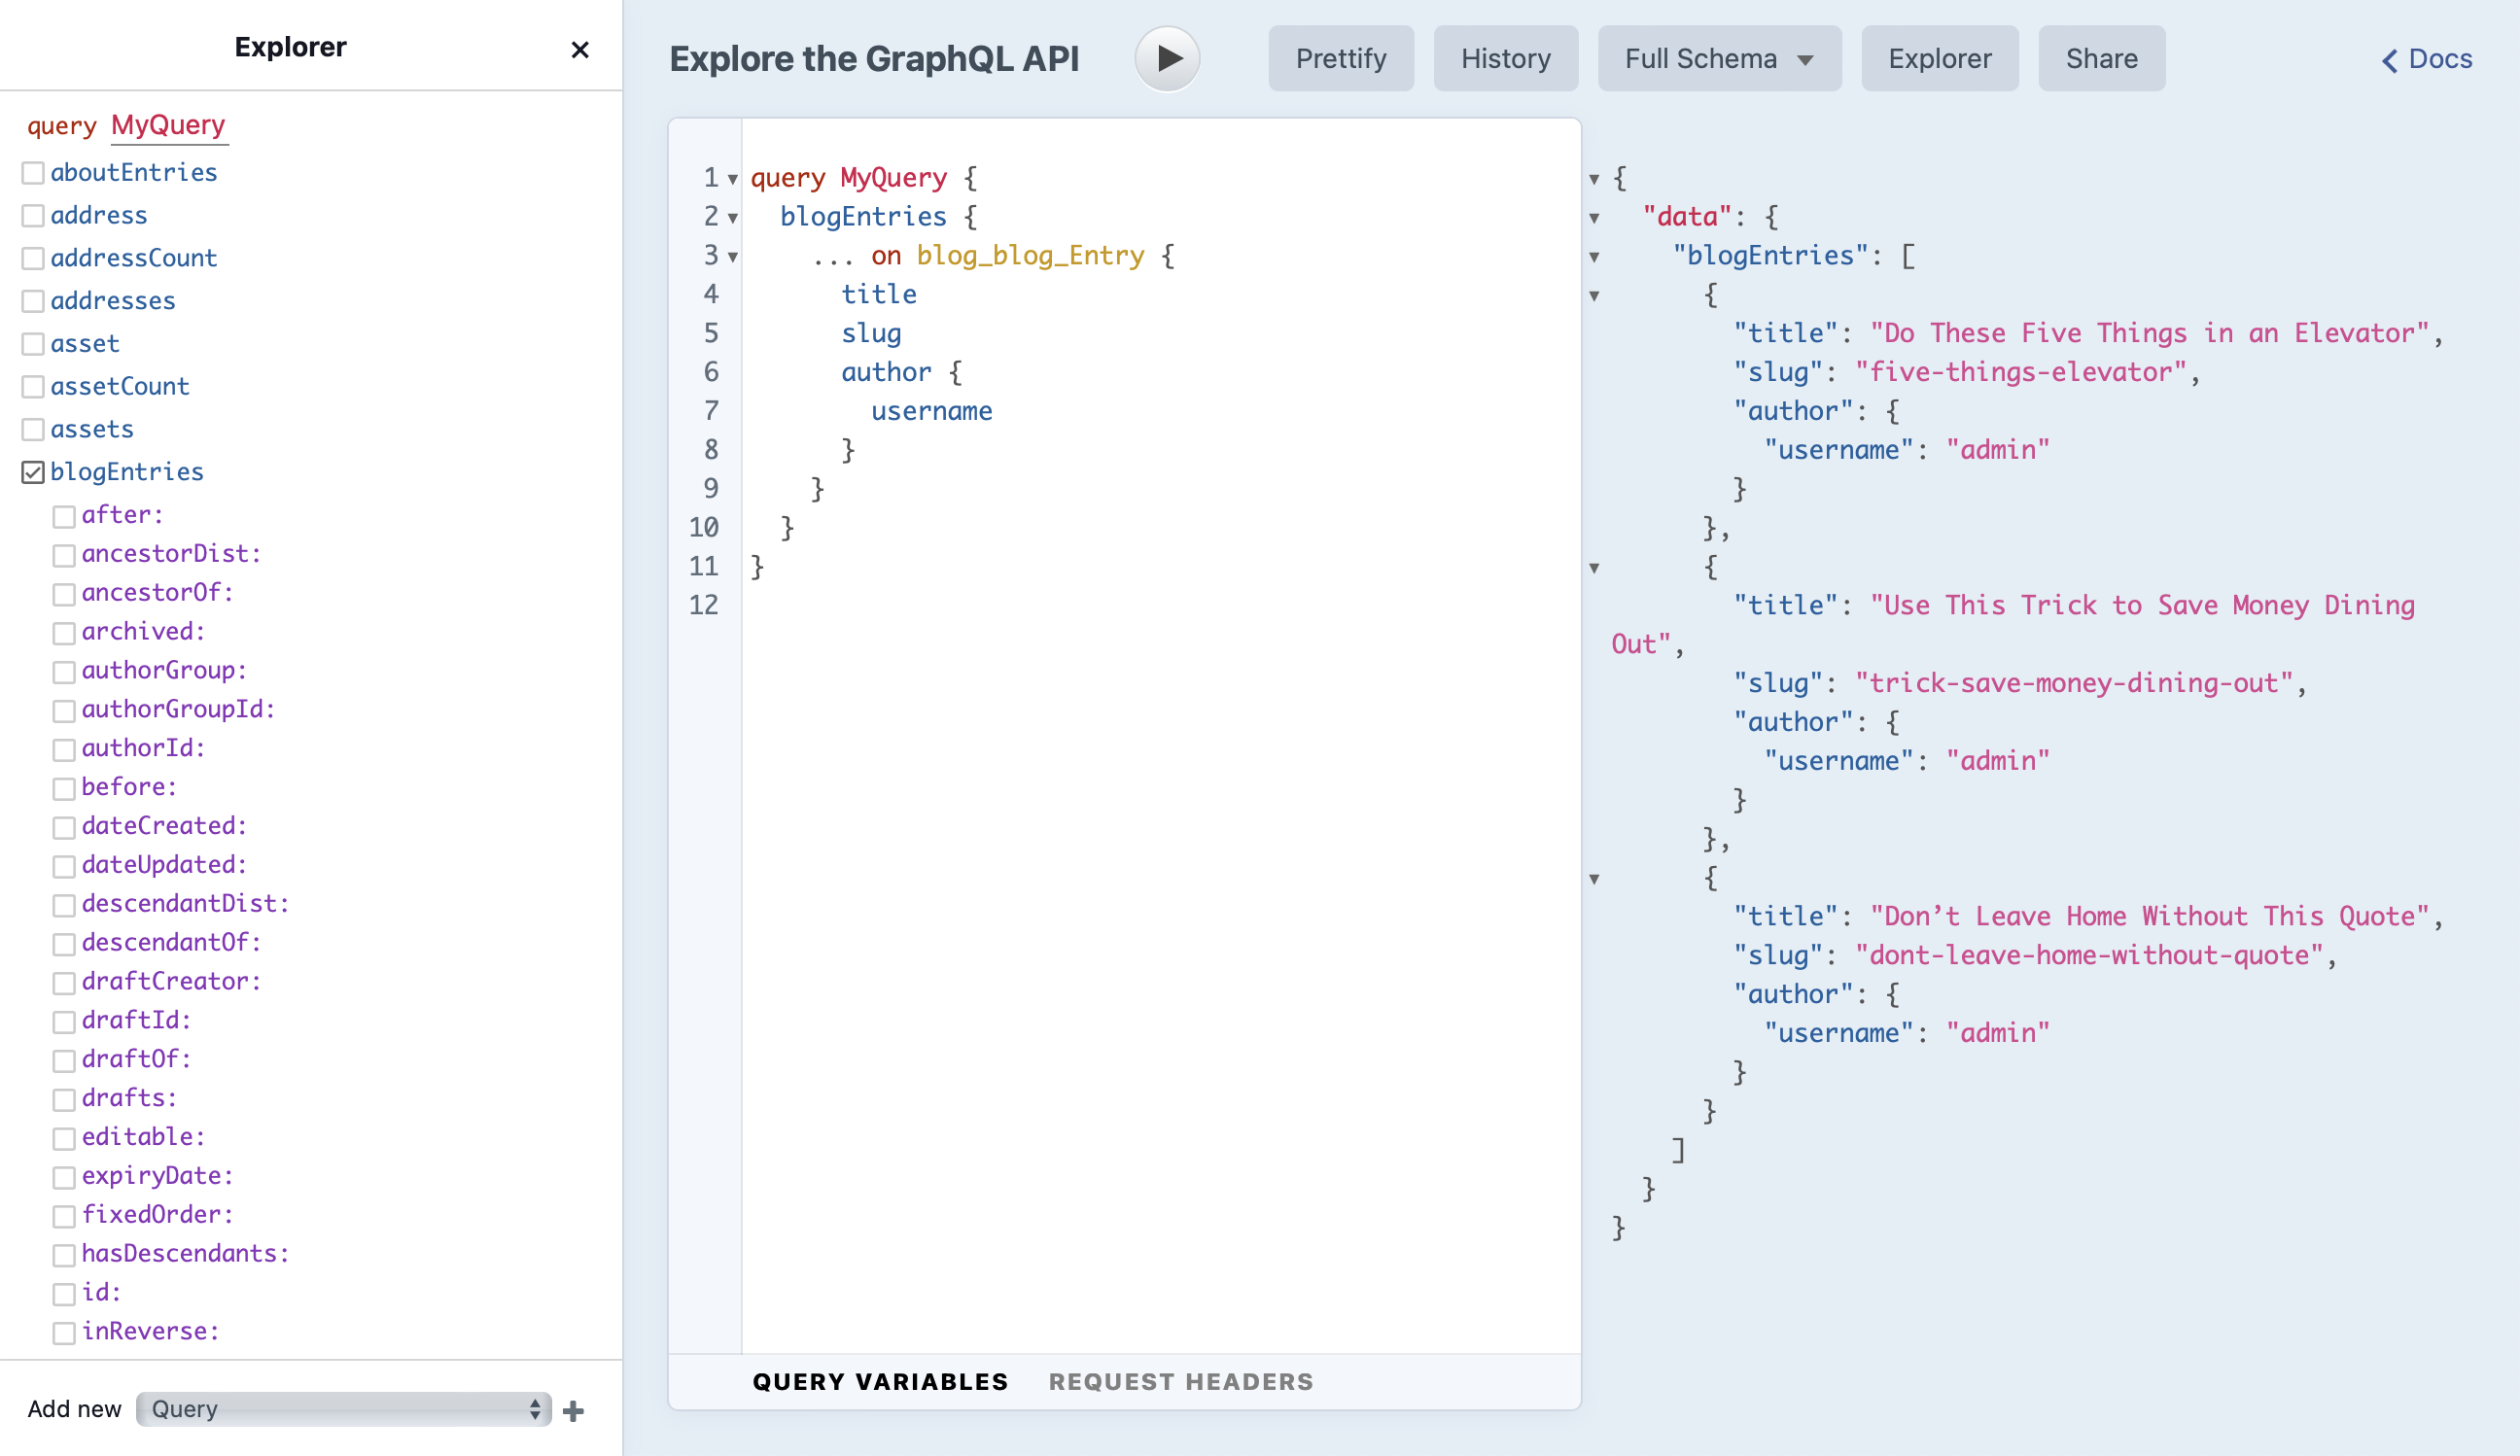Screen dimensions: 2520x1456
Task: Click the plus icon to add a new query
Action: tap(574, 1410)
